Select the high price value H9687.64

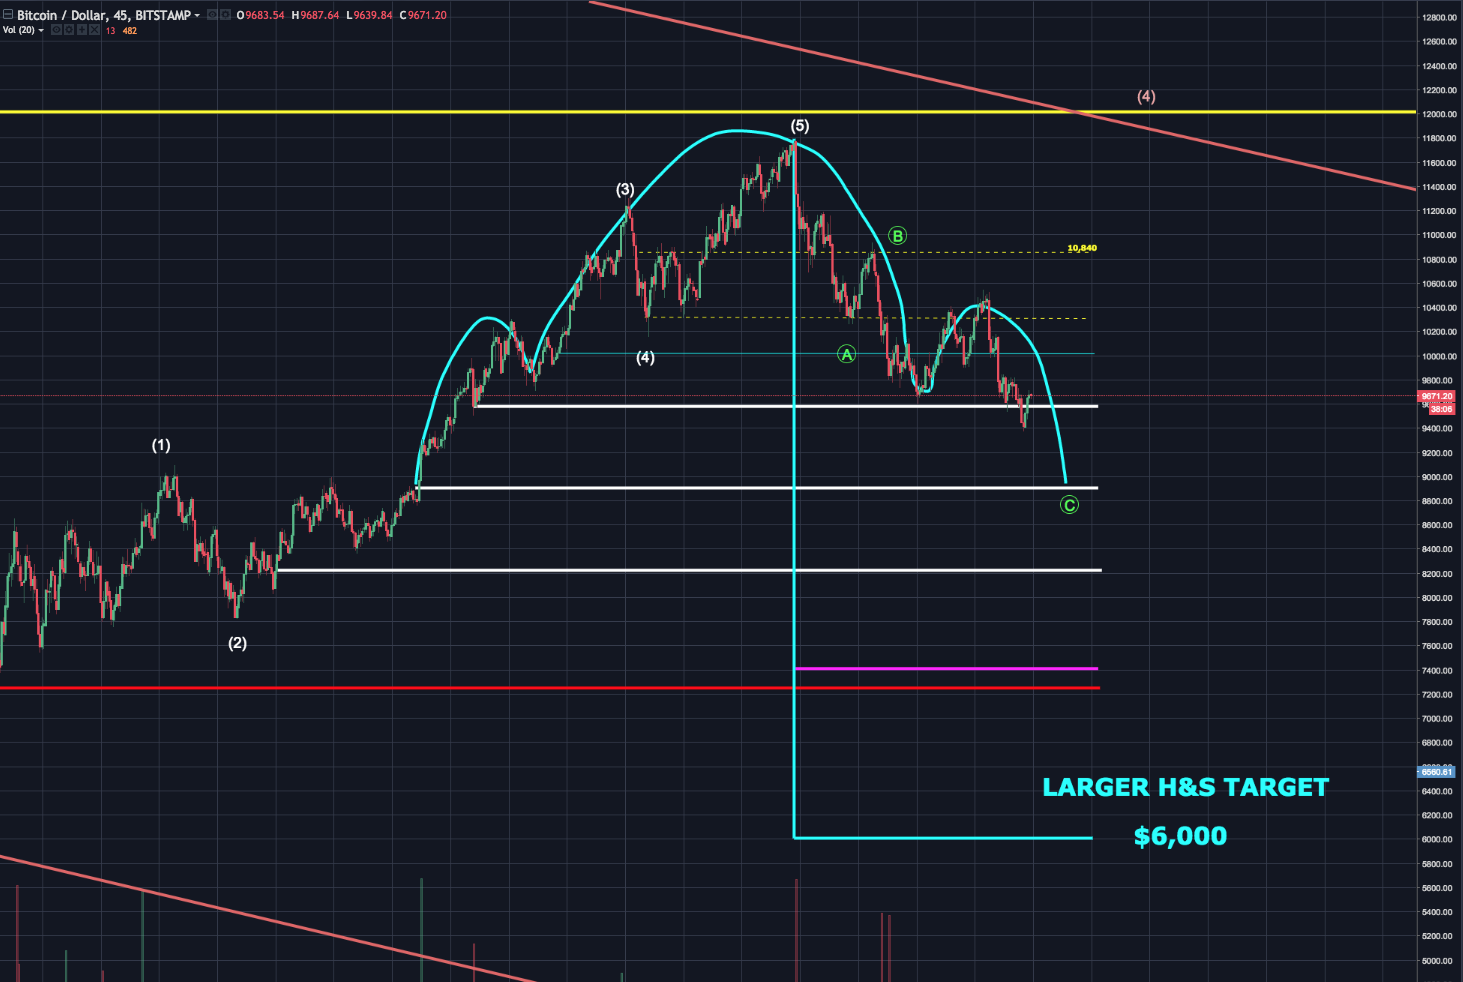click(315, 15)
